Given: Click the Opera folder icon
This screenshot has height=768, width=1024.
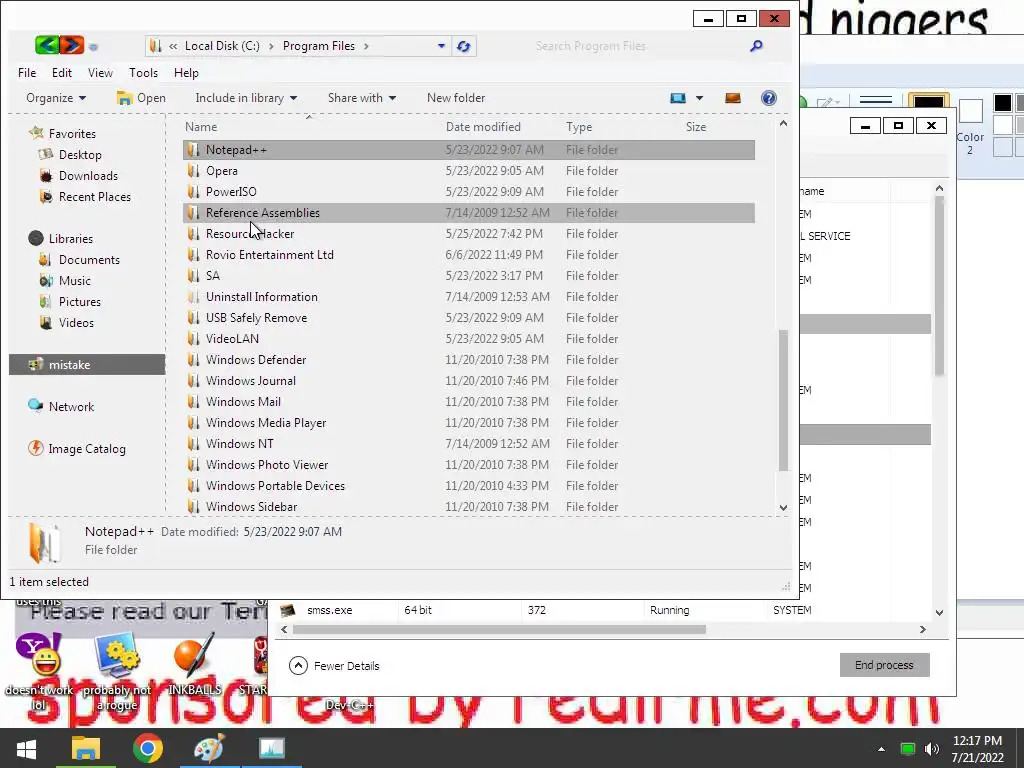Looking at the screenshot, I should coord(193,170).
